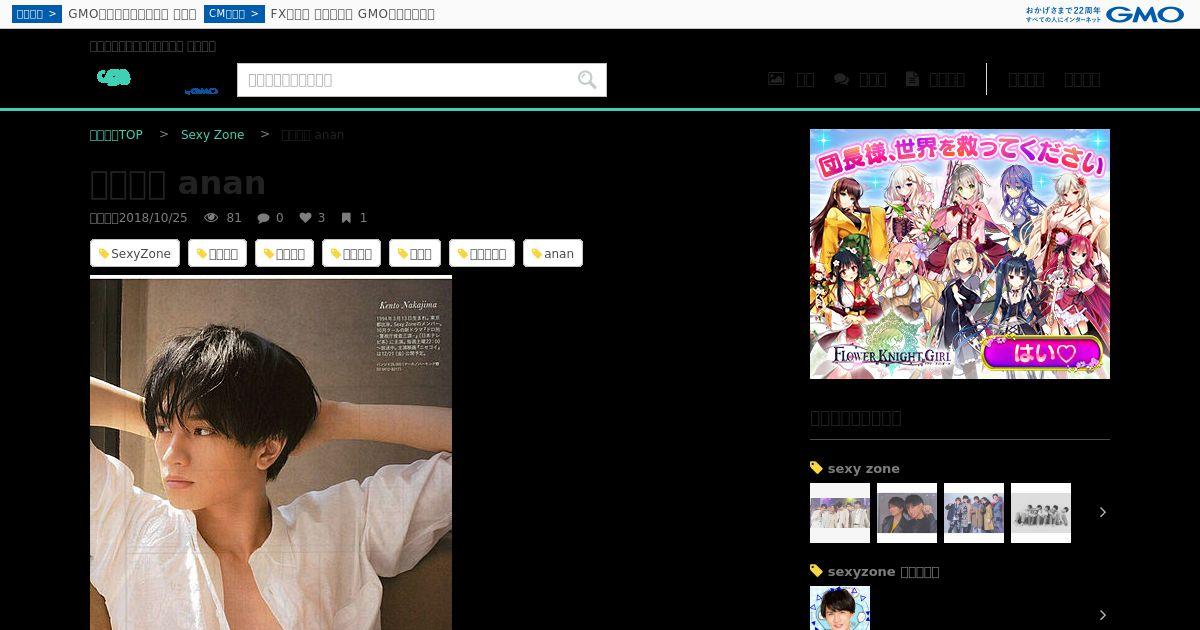1200x630 pixels.
Task: Like the post via heart icon
Action: 306,218
